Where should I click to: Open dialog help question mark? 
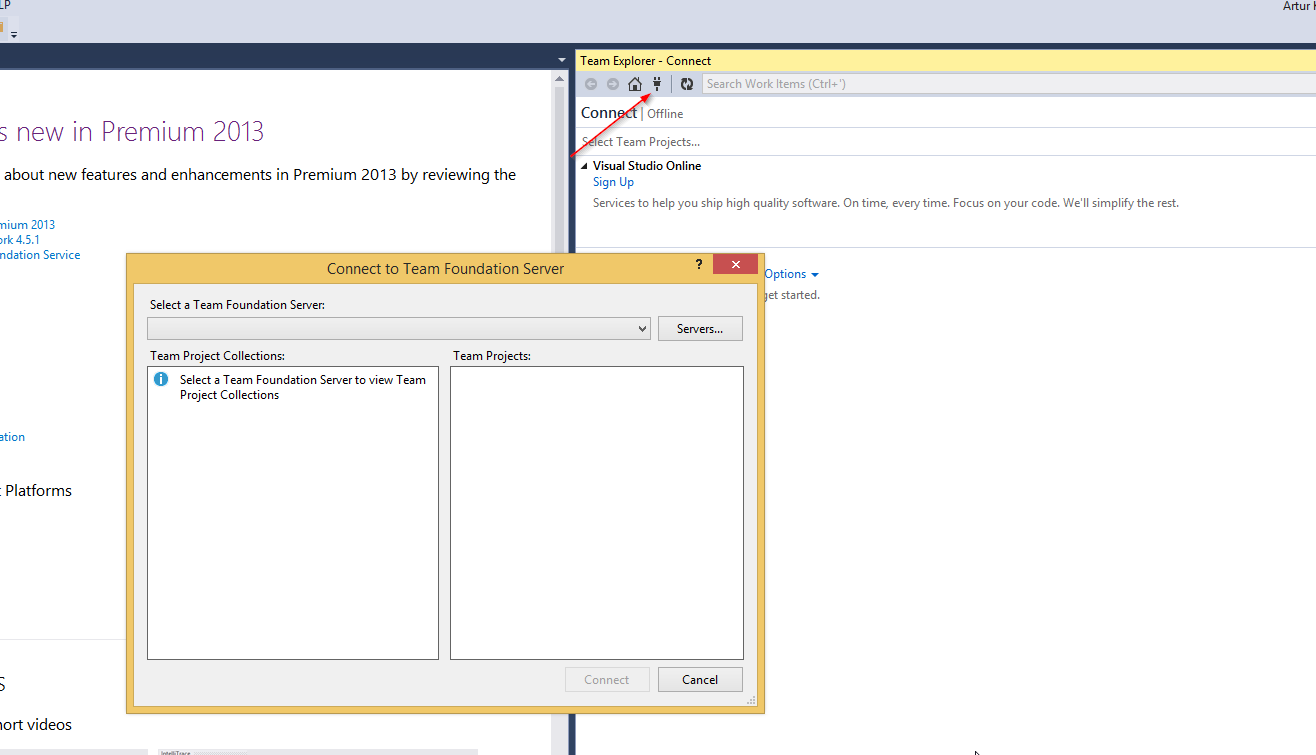click(699, 265)
